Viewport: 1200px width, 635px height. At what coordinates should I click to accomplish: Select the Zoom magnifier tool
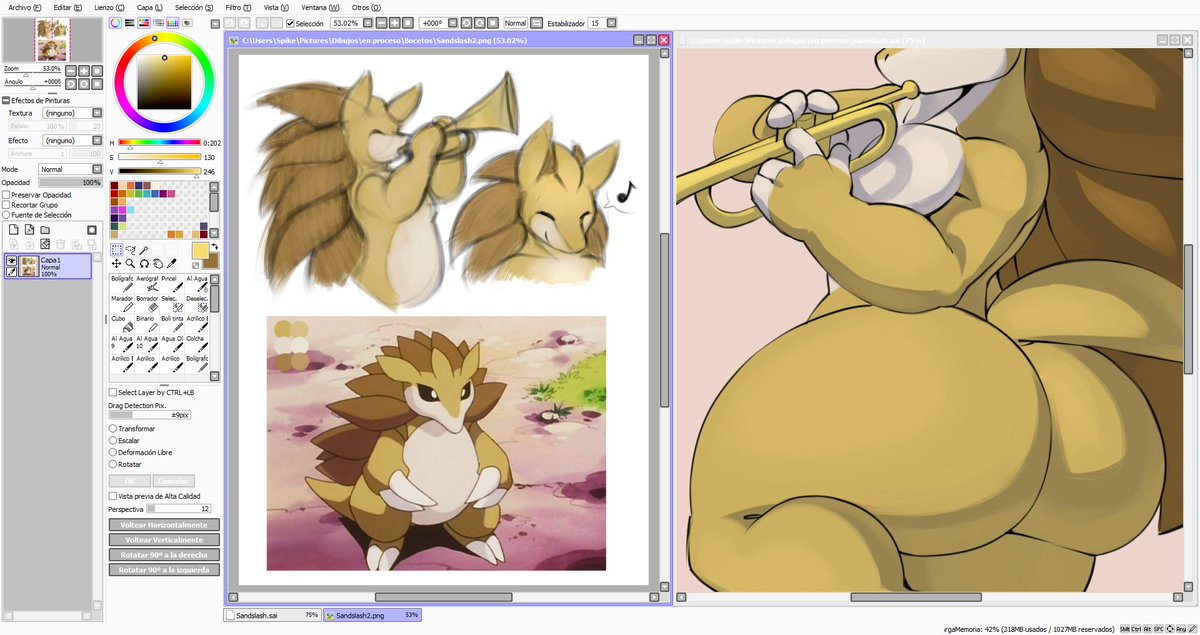click(x=130, y=264)
